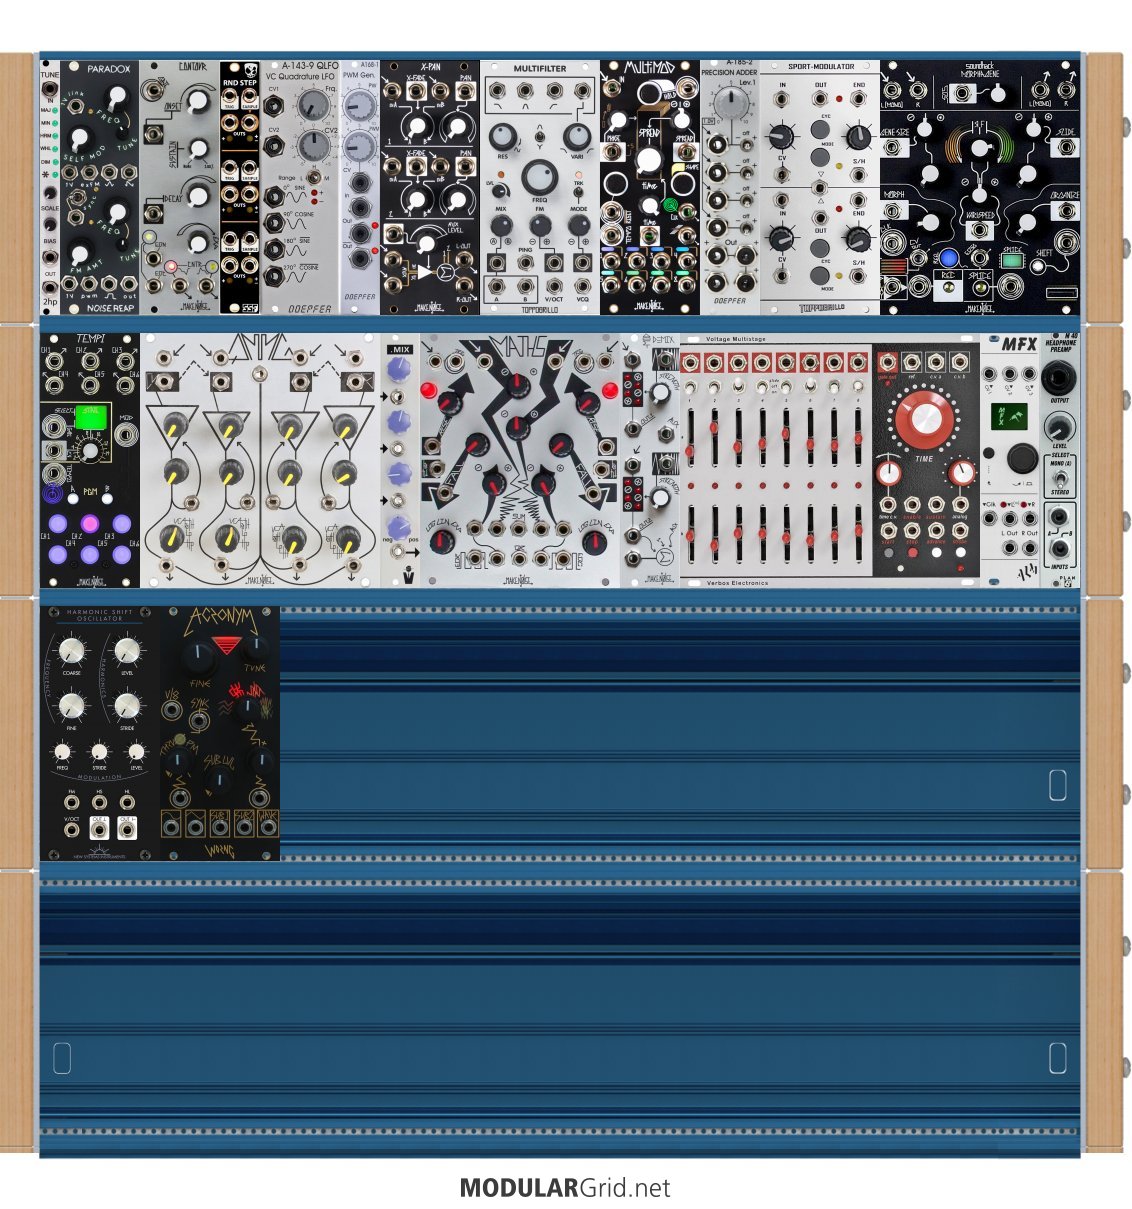This screenshot has height=1209, width=1132.
Task: Click the lit magenta channel button on Tempi
Action: (x=90, y=523)
